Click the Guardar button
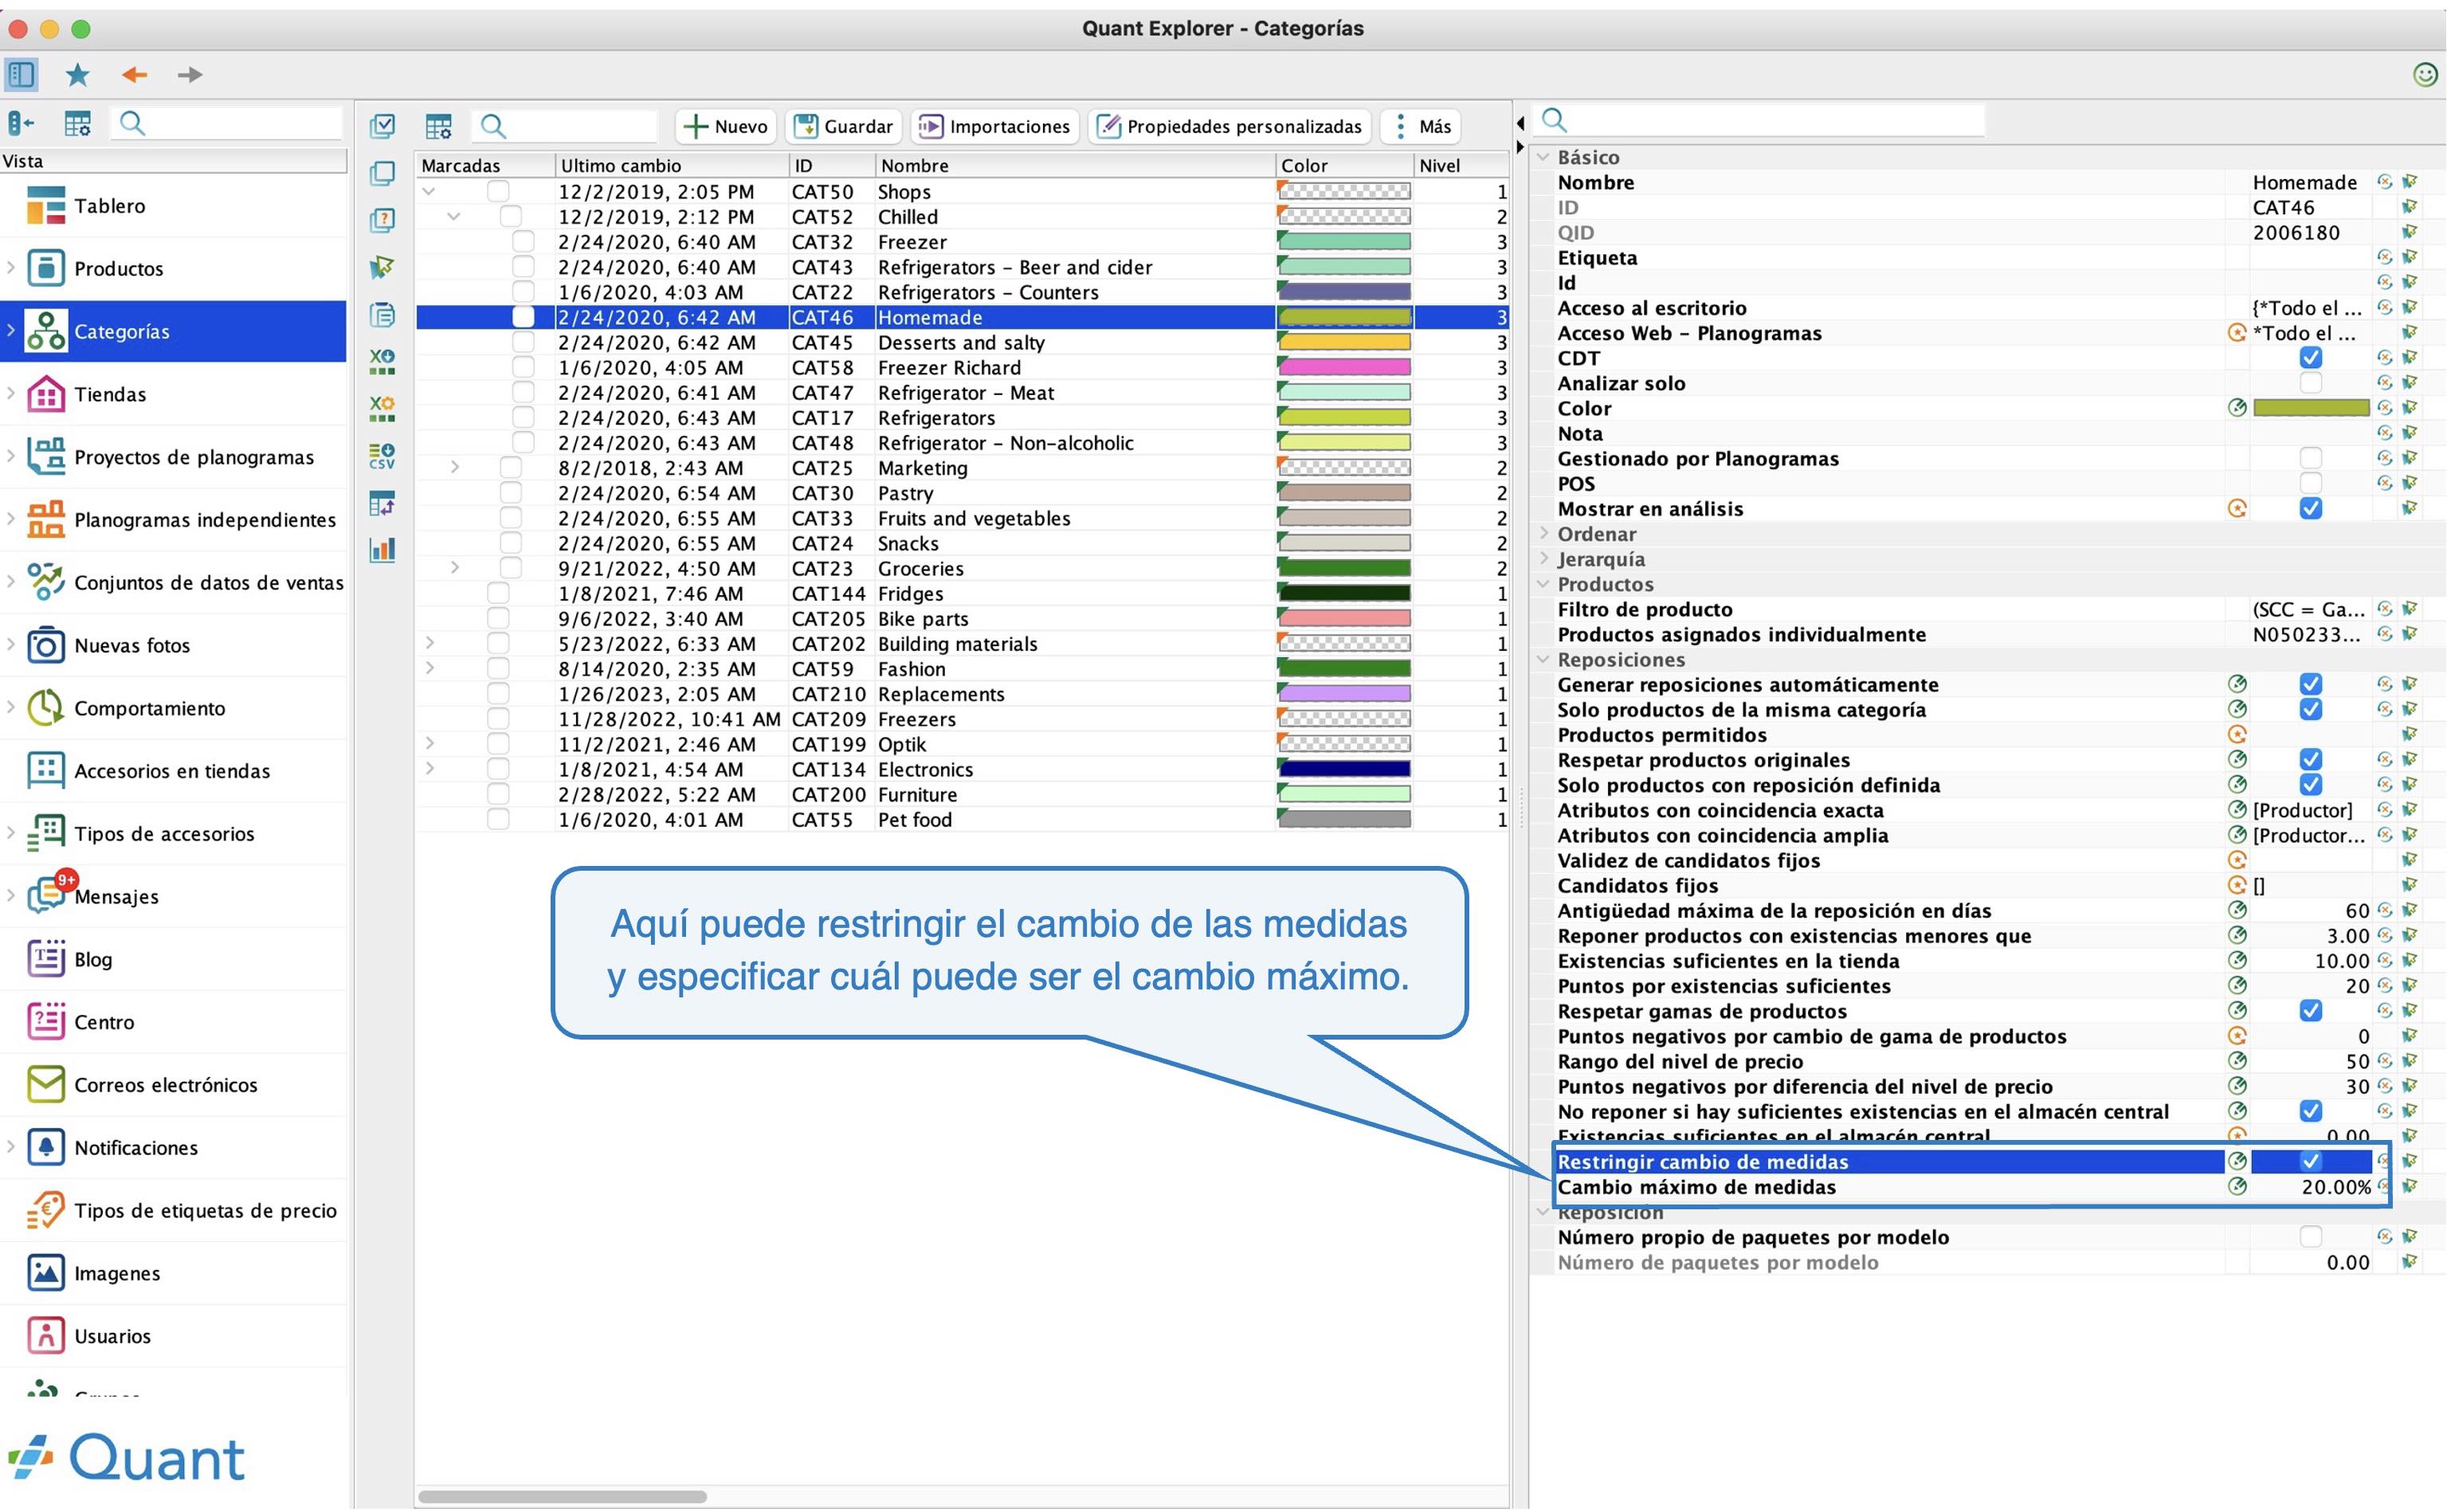This screenshot has height=1512, width=2447. coord(843,126)
